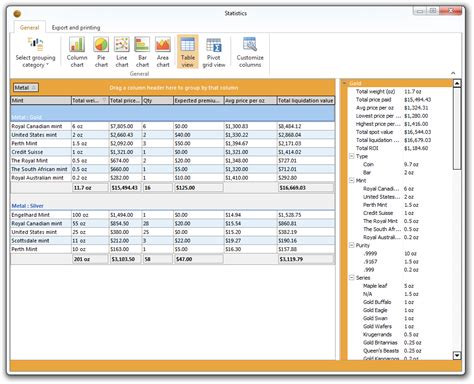This screenshot has width=474, height=384.
Task: Click the side panel scrollbar thumb
Action: click(x=457, y=129)
